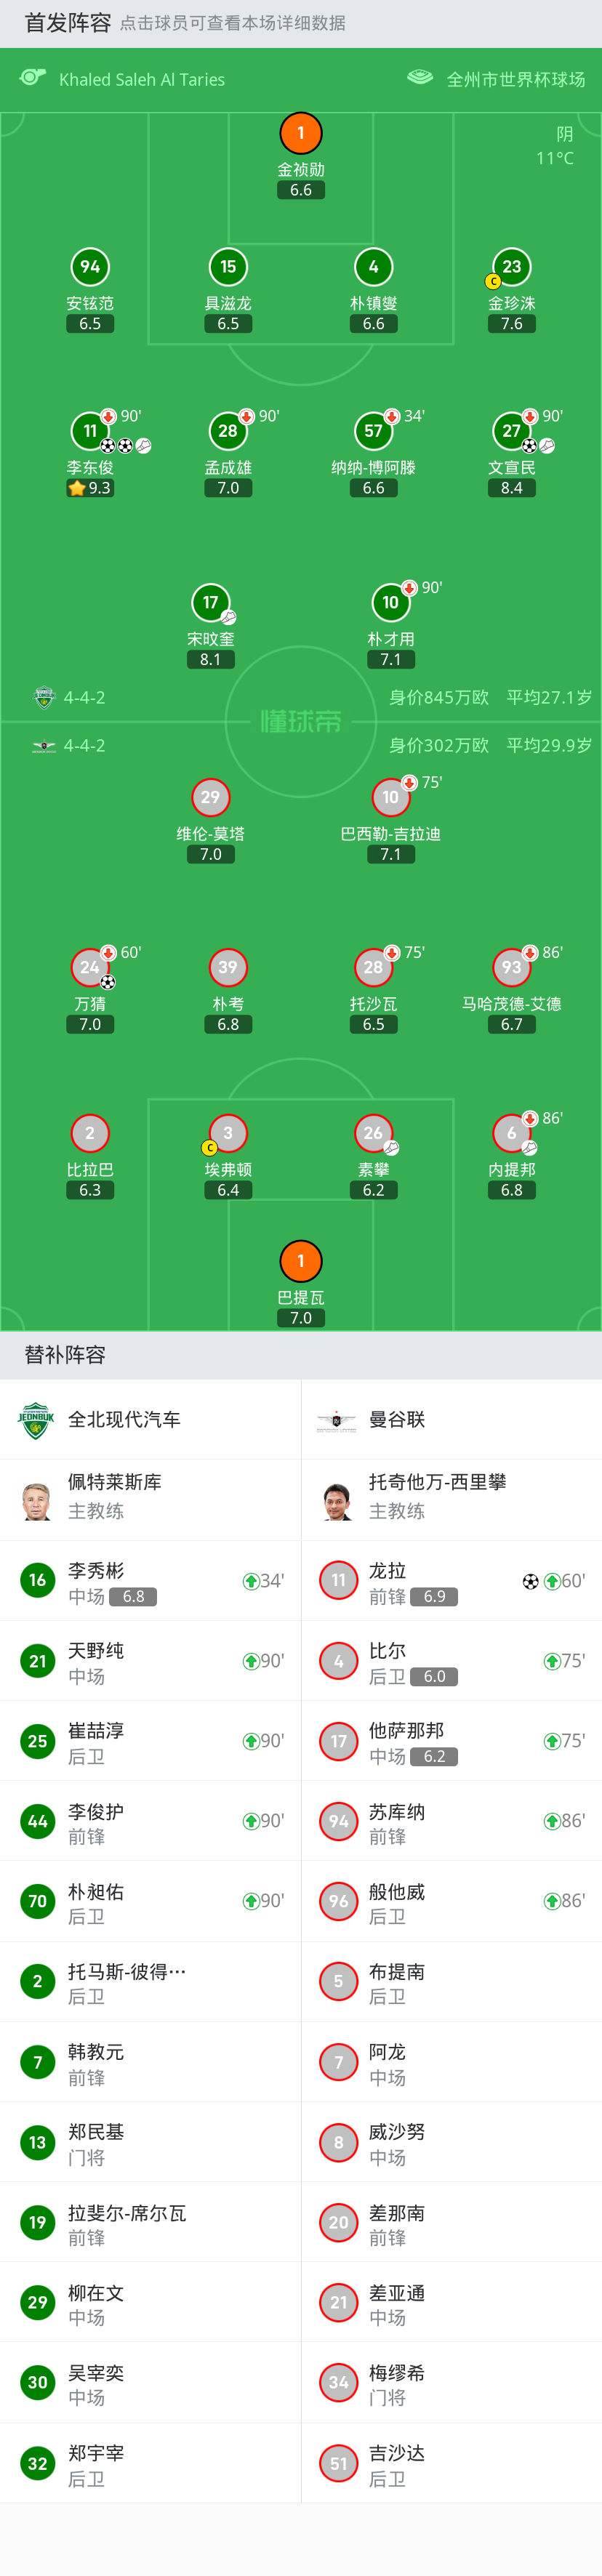The height and width of the screenshot is (2576, 602).
Task: Open substitute 天野纯 number 21 row
Action: tap(150, 1661)
